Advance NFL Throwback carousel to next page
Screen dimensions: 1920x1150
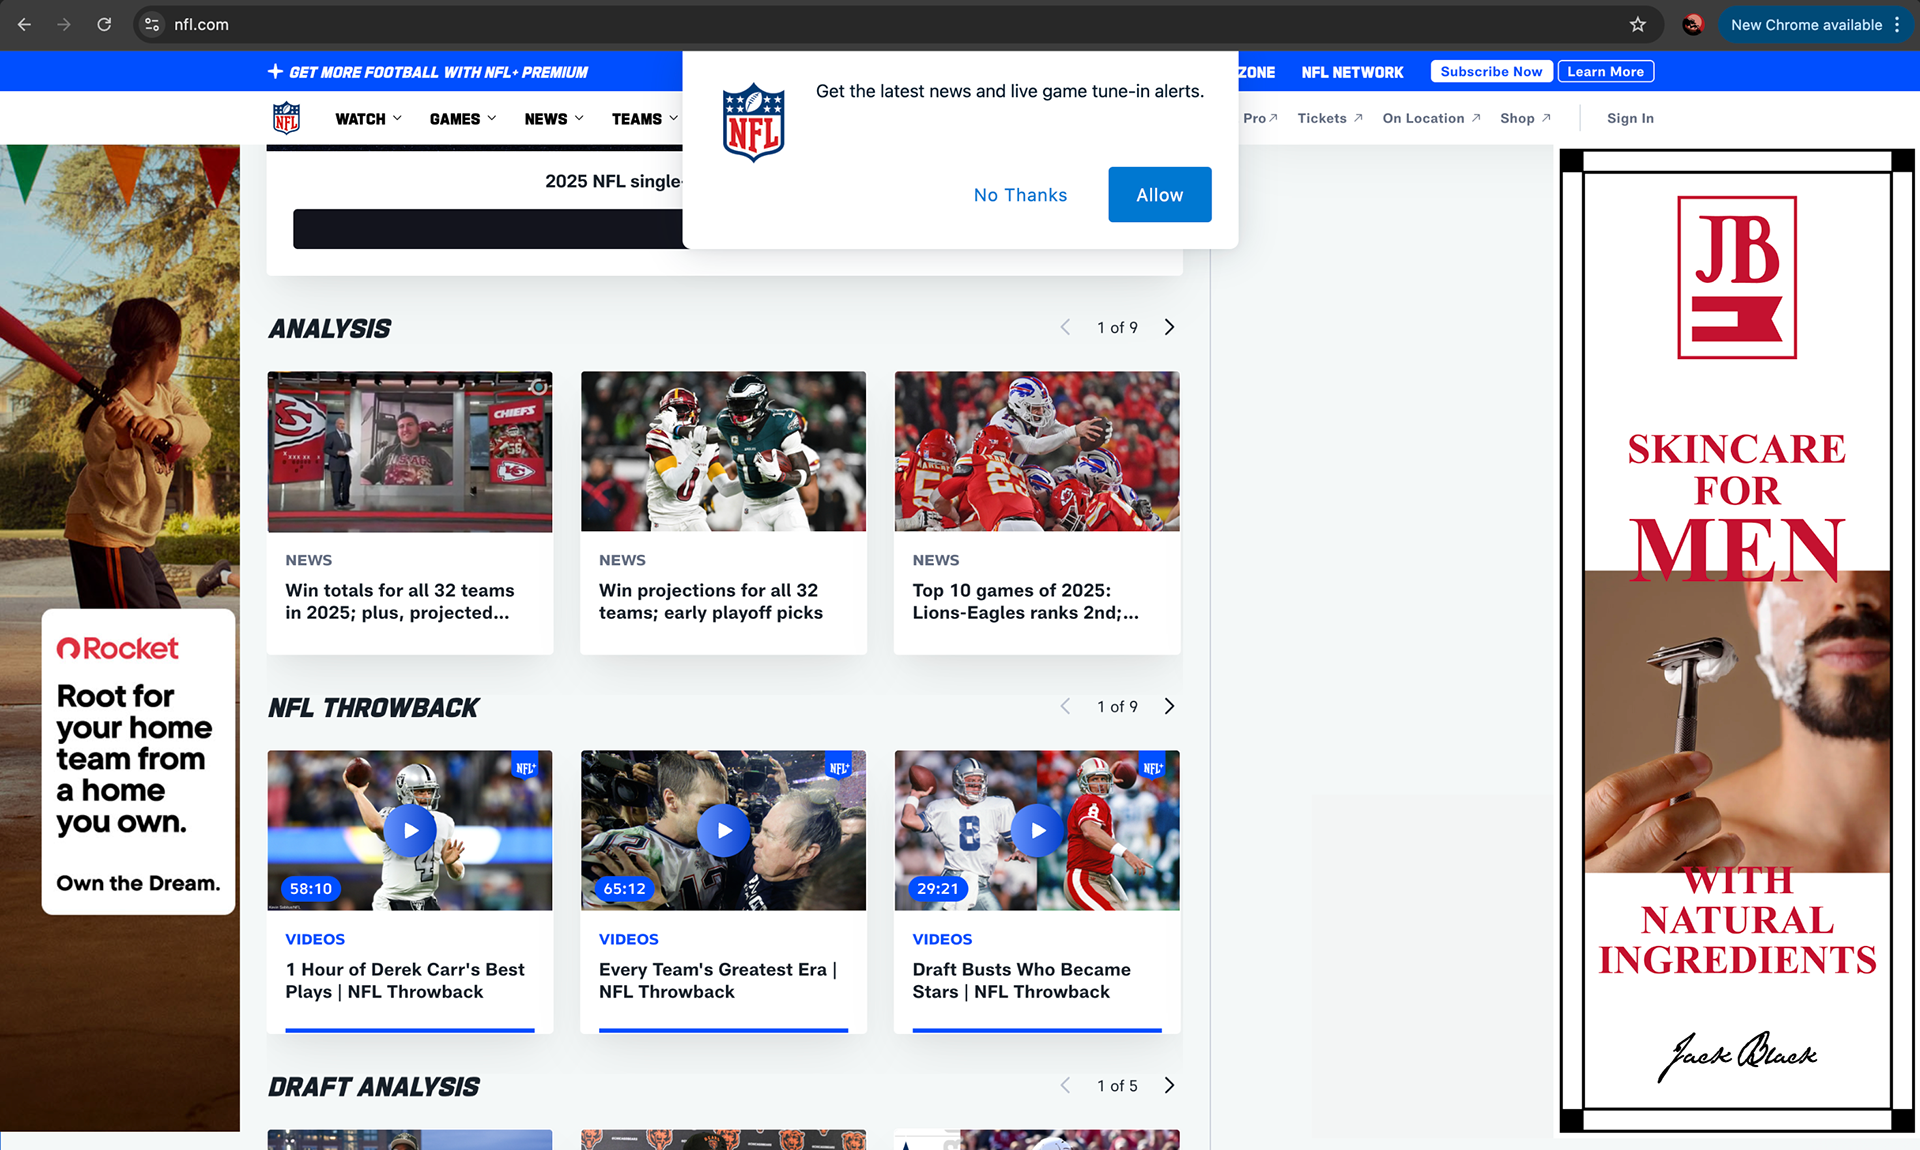(1169, 706)
